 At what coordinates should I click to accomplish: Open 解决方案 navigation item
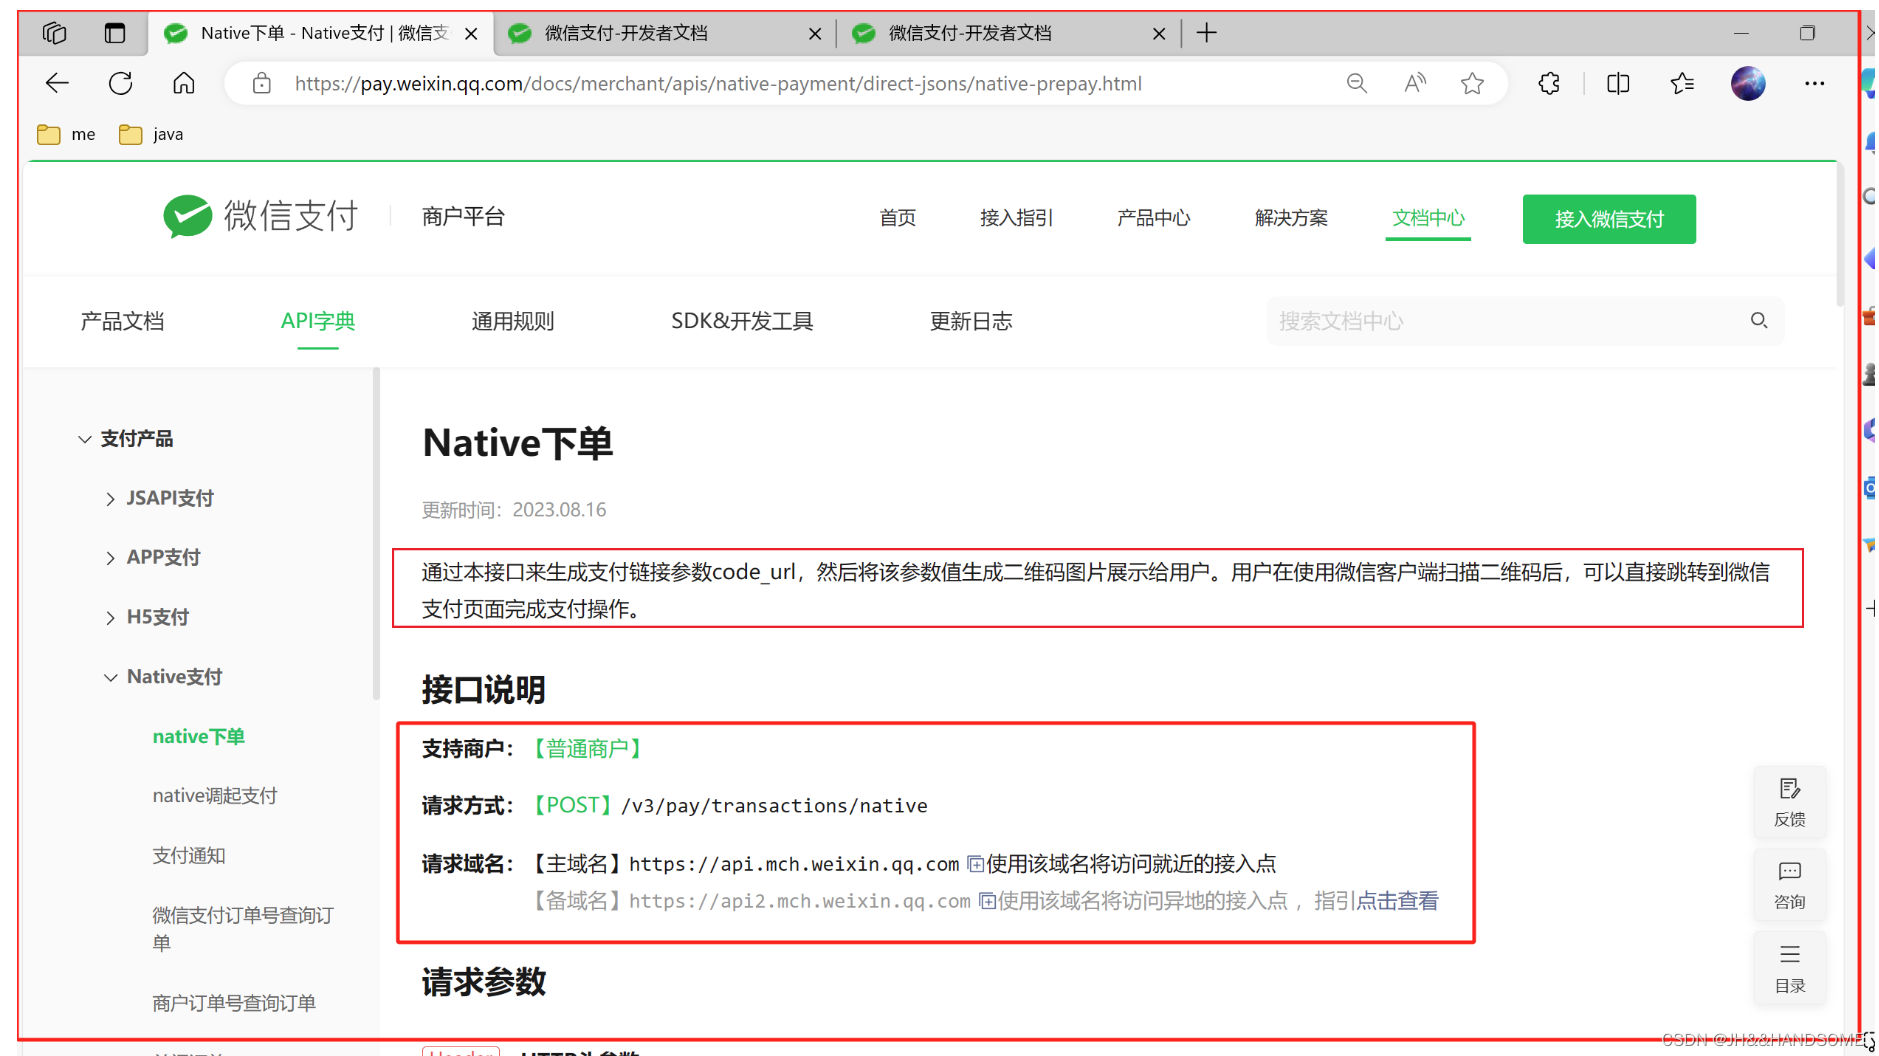tap(1291, 218)
